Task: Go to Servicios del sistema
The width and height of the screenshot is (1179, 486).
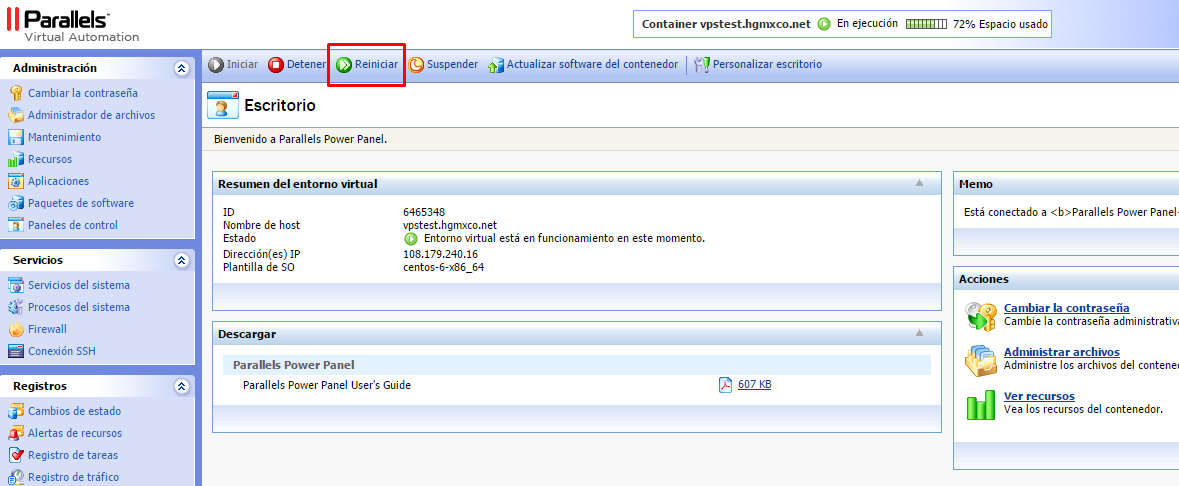Action: (x=79, y=285)
